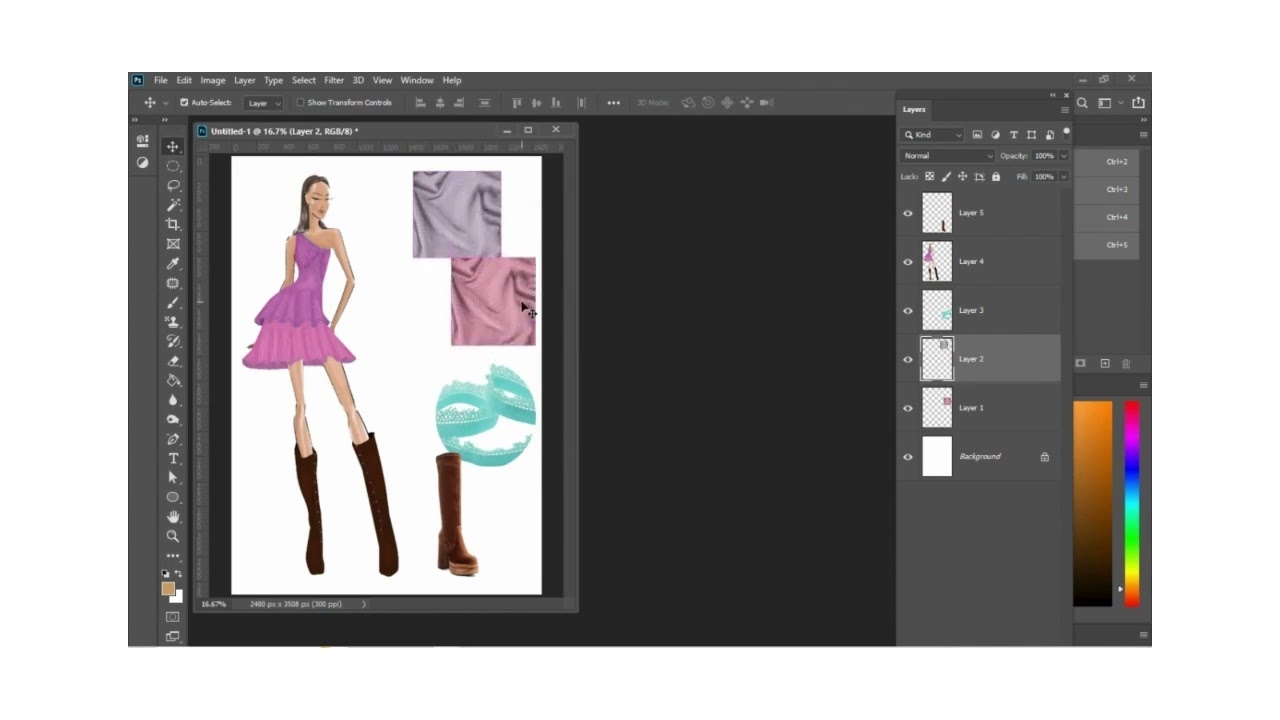Hide Layer 5 with eye icon
1280x720 pixels.
[x=908, y=213]
